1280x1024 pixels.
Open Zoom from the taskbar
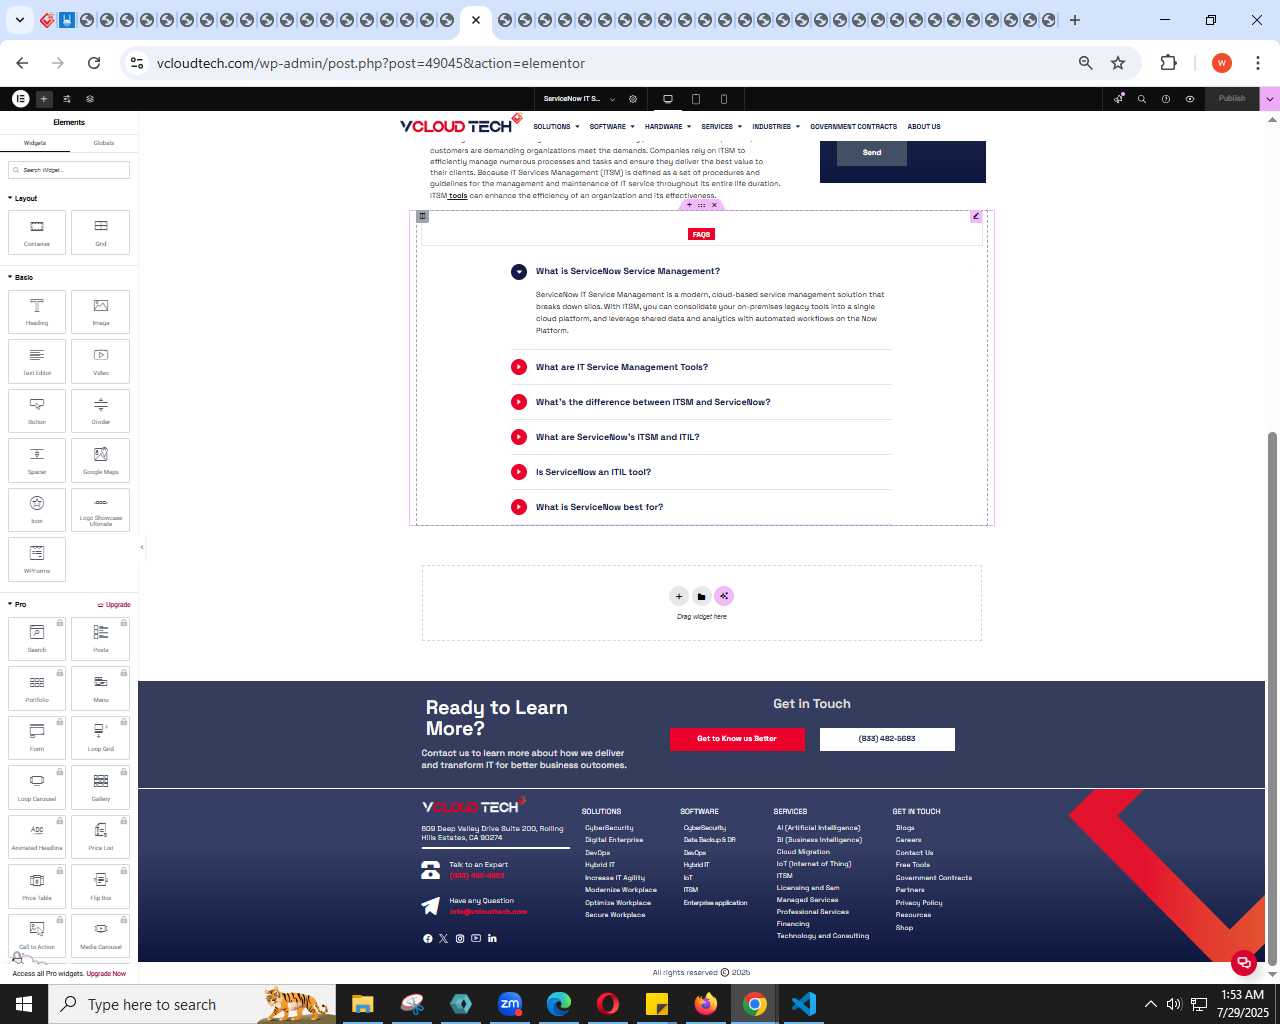tap(510, 1004)
